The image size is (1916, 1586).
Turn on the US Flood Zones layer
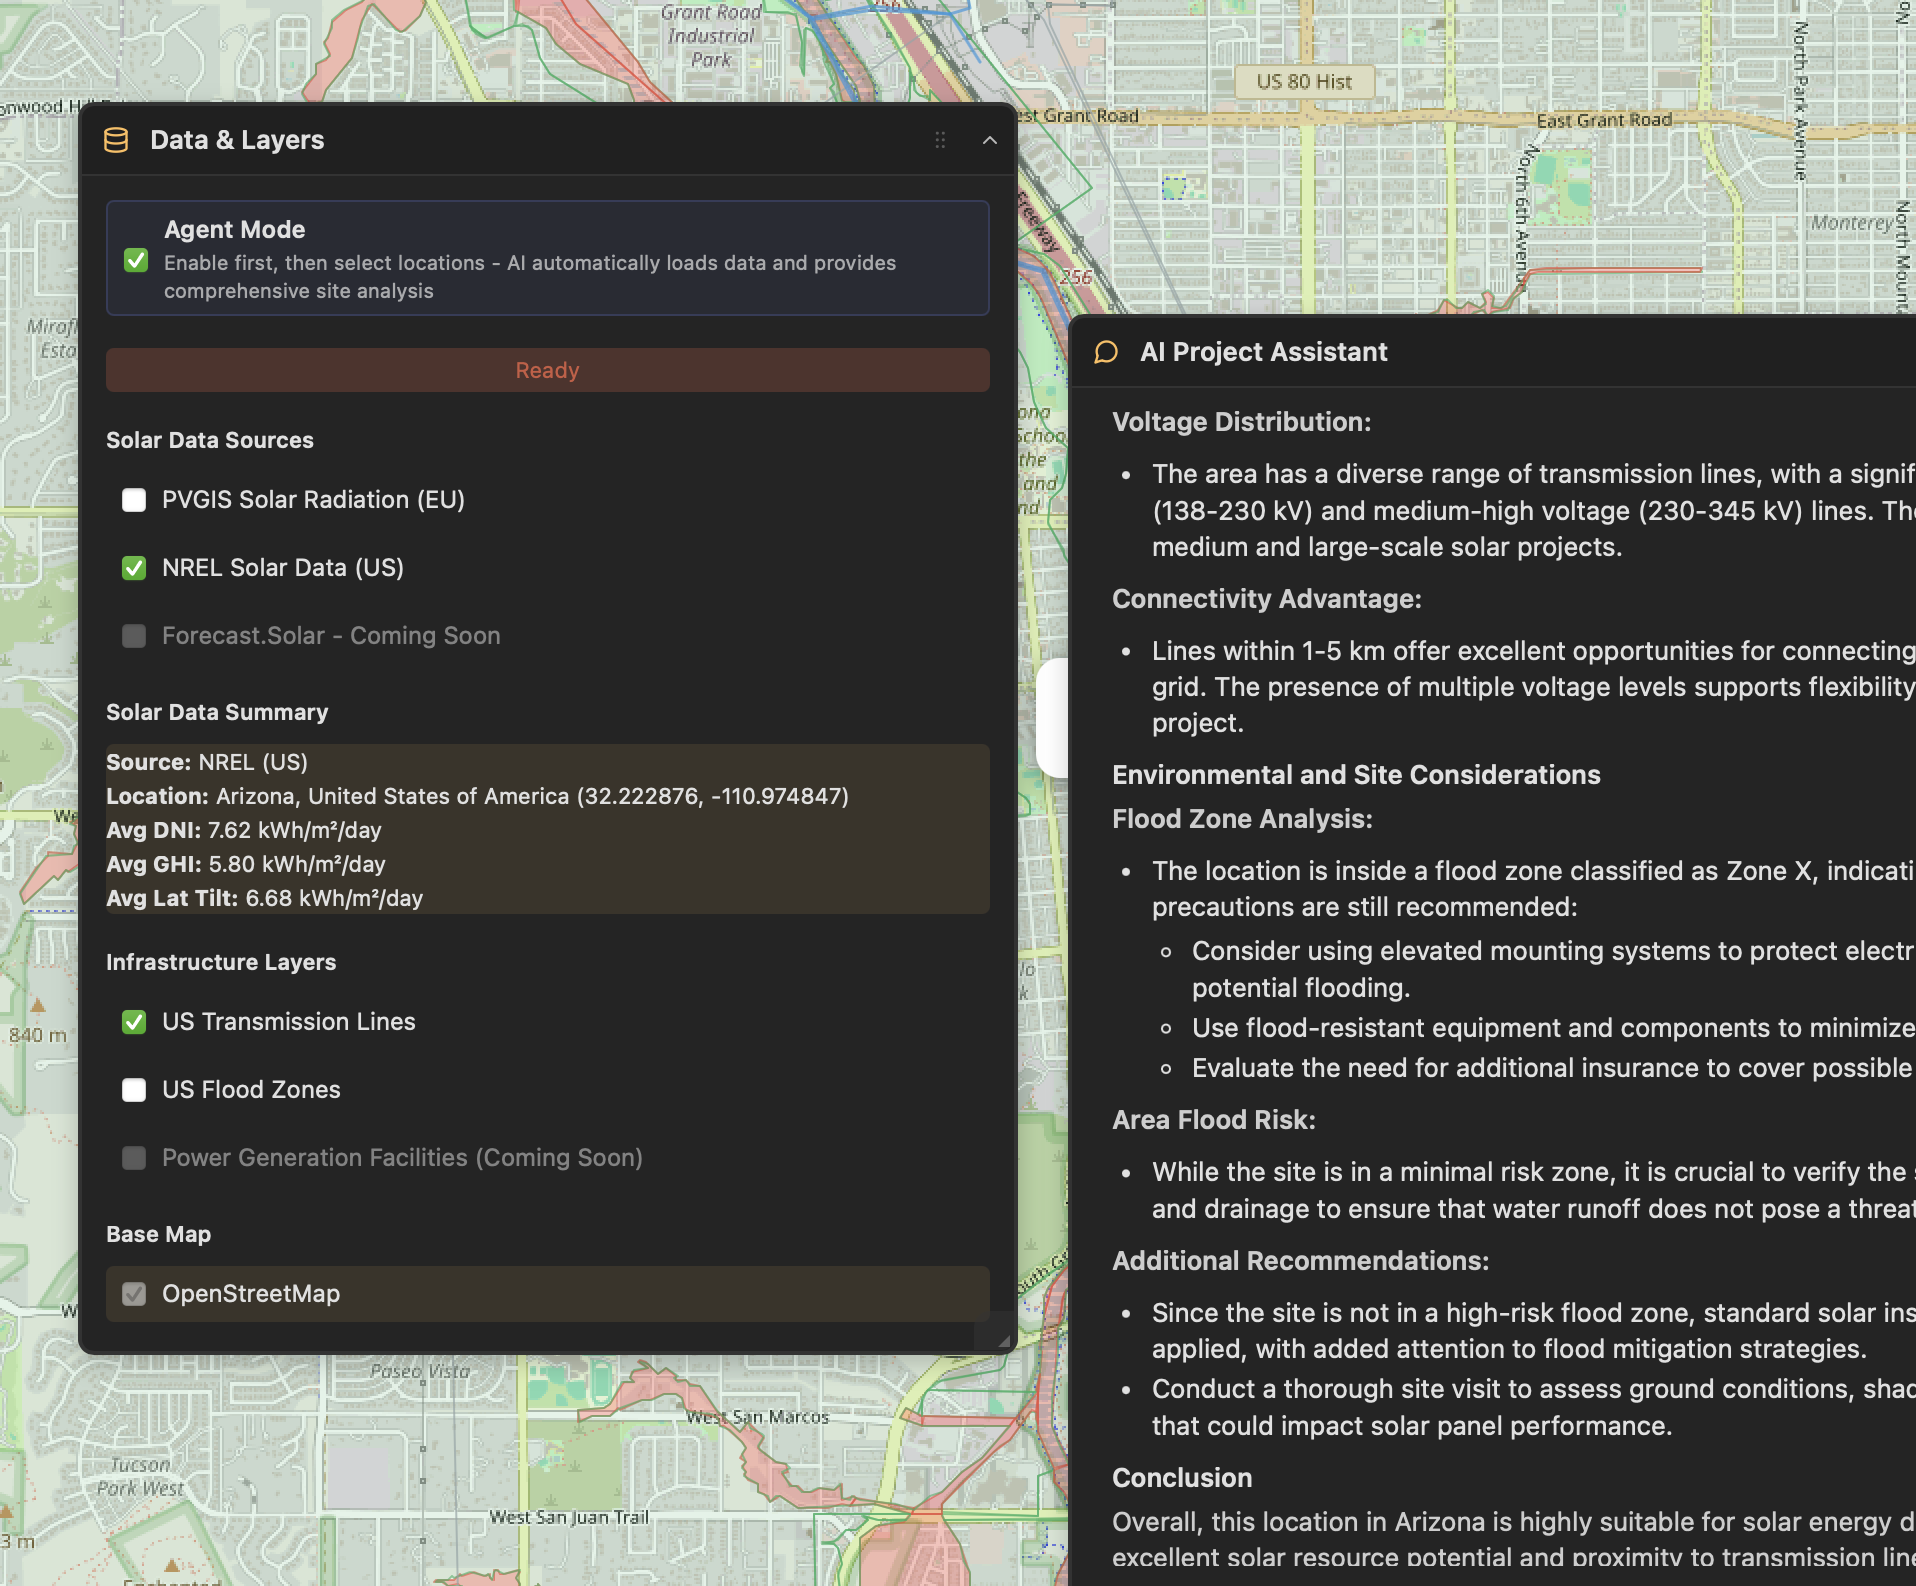pos(134,1090)
